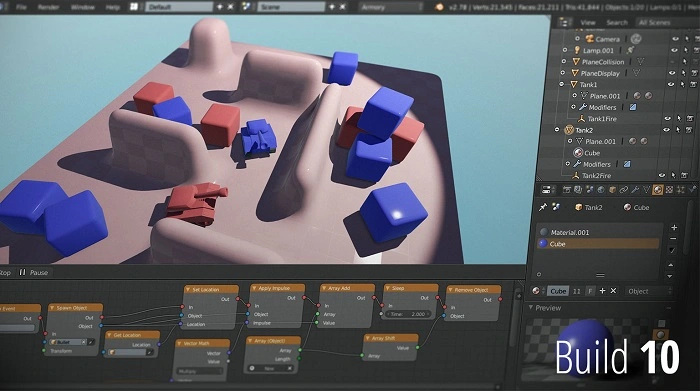This screenshot has height=391, width=700.
Task: Click the Default screen layout field
Action: 179,7
